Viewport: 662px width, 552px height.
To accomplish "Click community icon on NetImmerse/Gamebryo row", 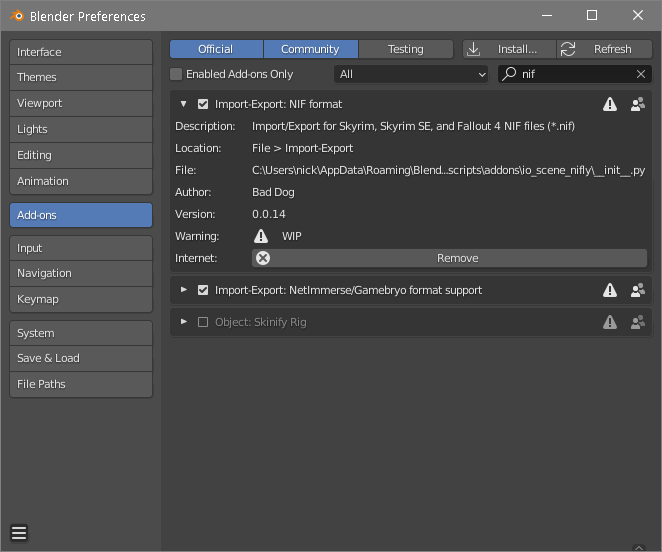I will 638,290.
